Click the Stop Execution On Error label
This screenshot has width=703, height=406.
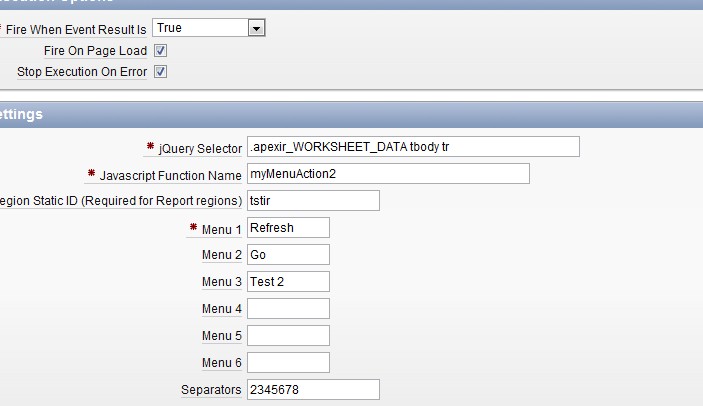(x=82, y=72)
